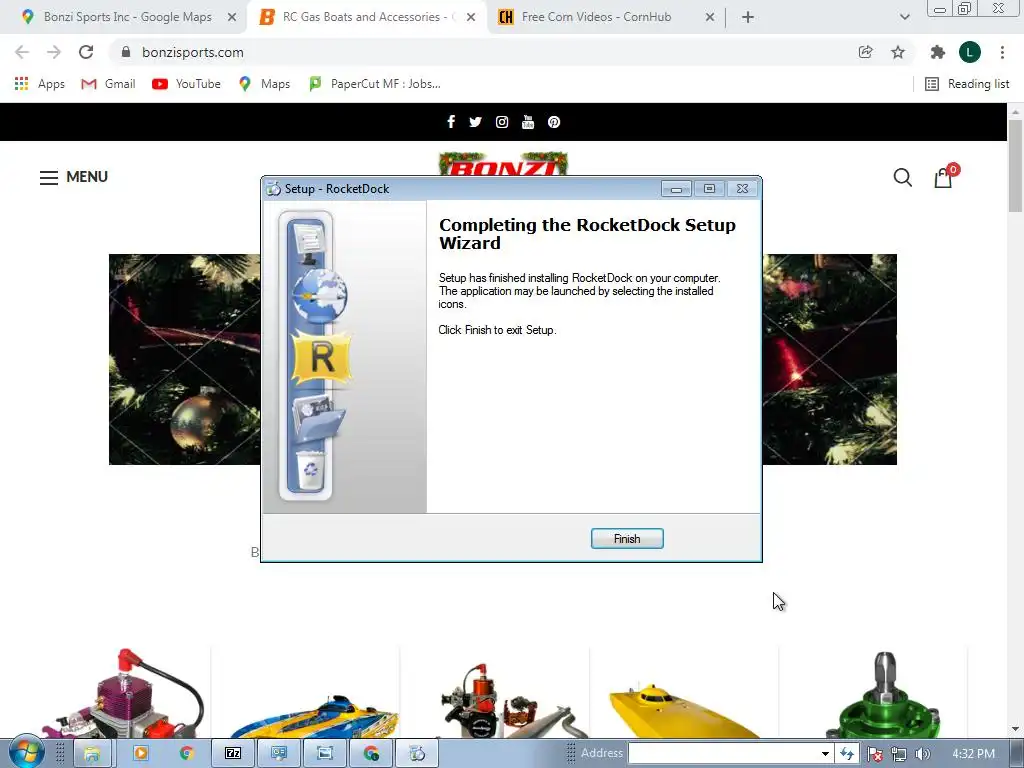Open the Chrome three-dot menu
The height and width of the screenshot is (768, 1024).
1002,52
